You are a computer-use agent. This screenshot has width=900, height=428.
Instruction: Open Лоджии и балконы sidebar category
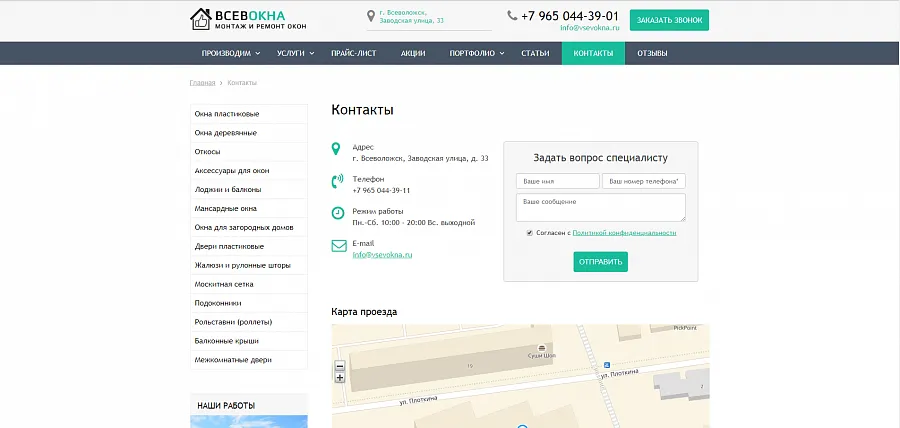tap(249, 190)
